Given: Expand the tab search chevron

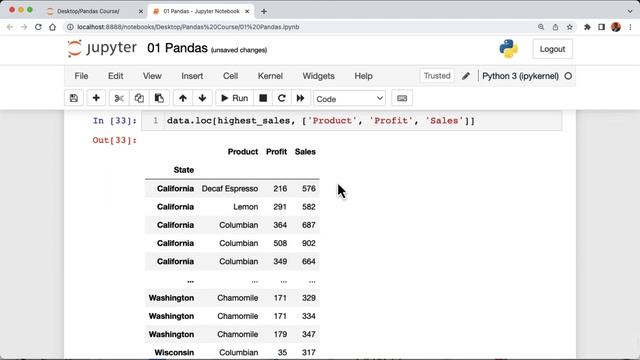Looking at the screenshot, I should (630, 11).
